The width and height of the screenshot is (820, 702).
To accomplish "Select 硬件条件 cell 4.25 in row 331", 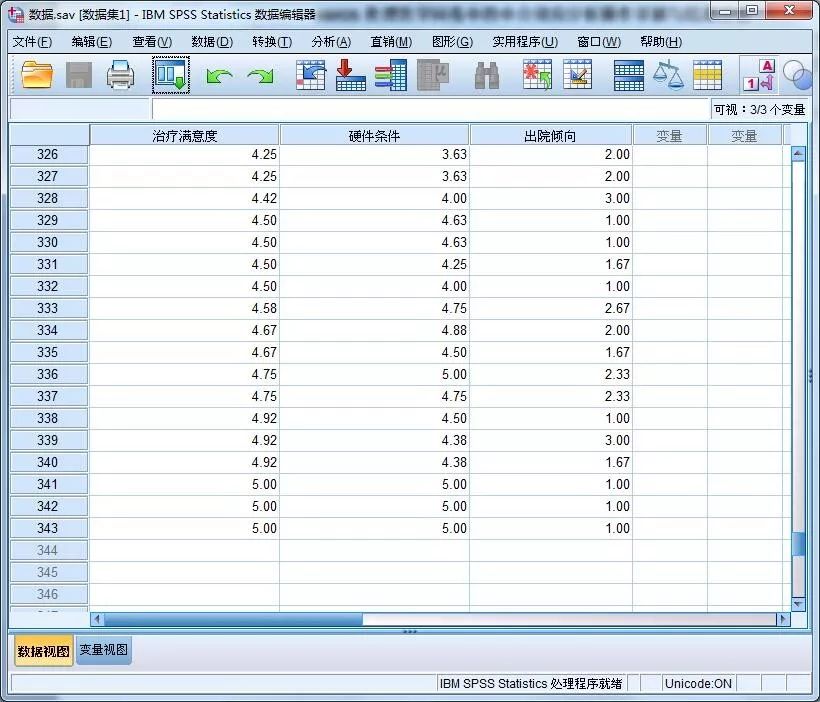I will point(374,264).
